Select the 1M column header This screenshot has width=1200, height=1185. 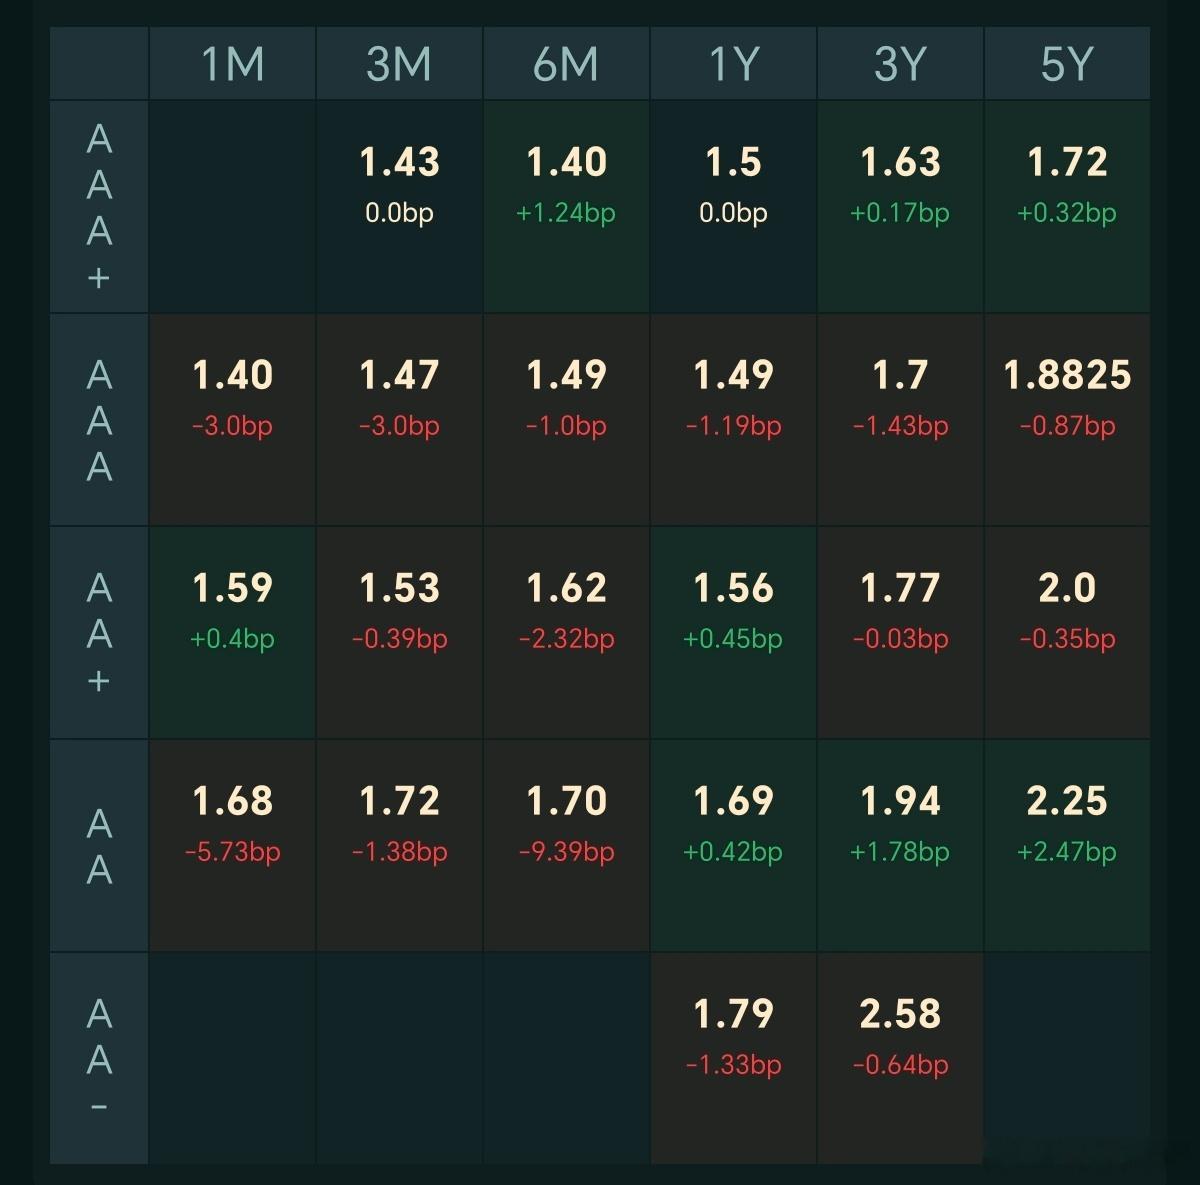click(233, 64)
